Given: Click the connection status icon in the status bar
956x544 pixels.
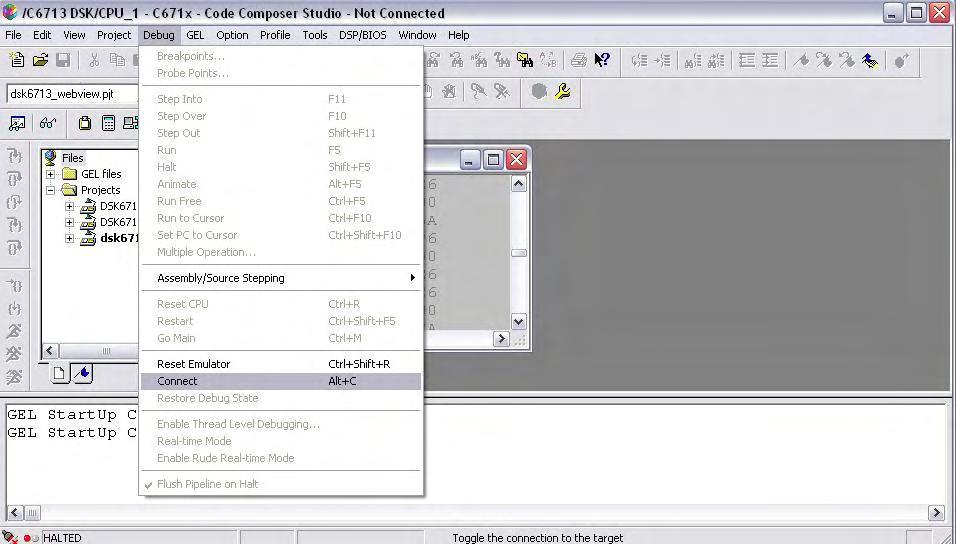Looking at the screenshot, I should point(10,537).
